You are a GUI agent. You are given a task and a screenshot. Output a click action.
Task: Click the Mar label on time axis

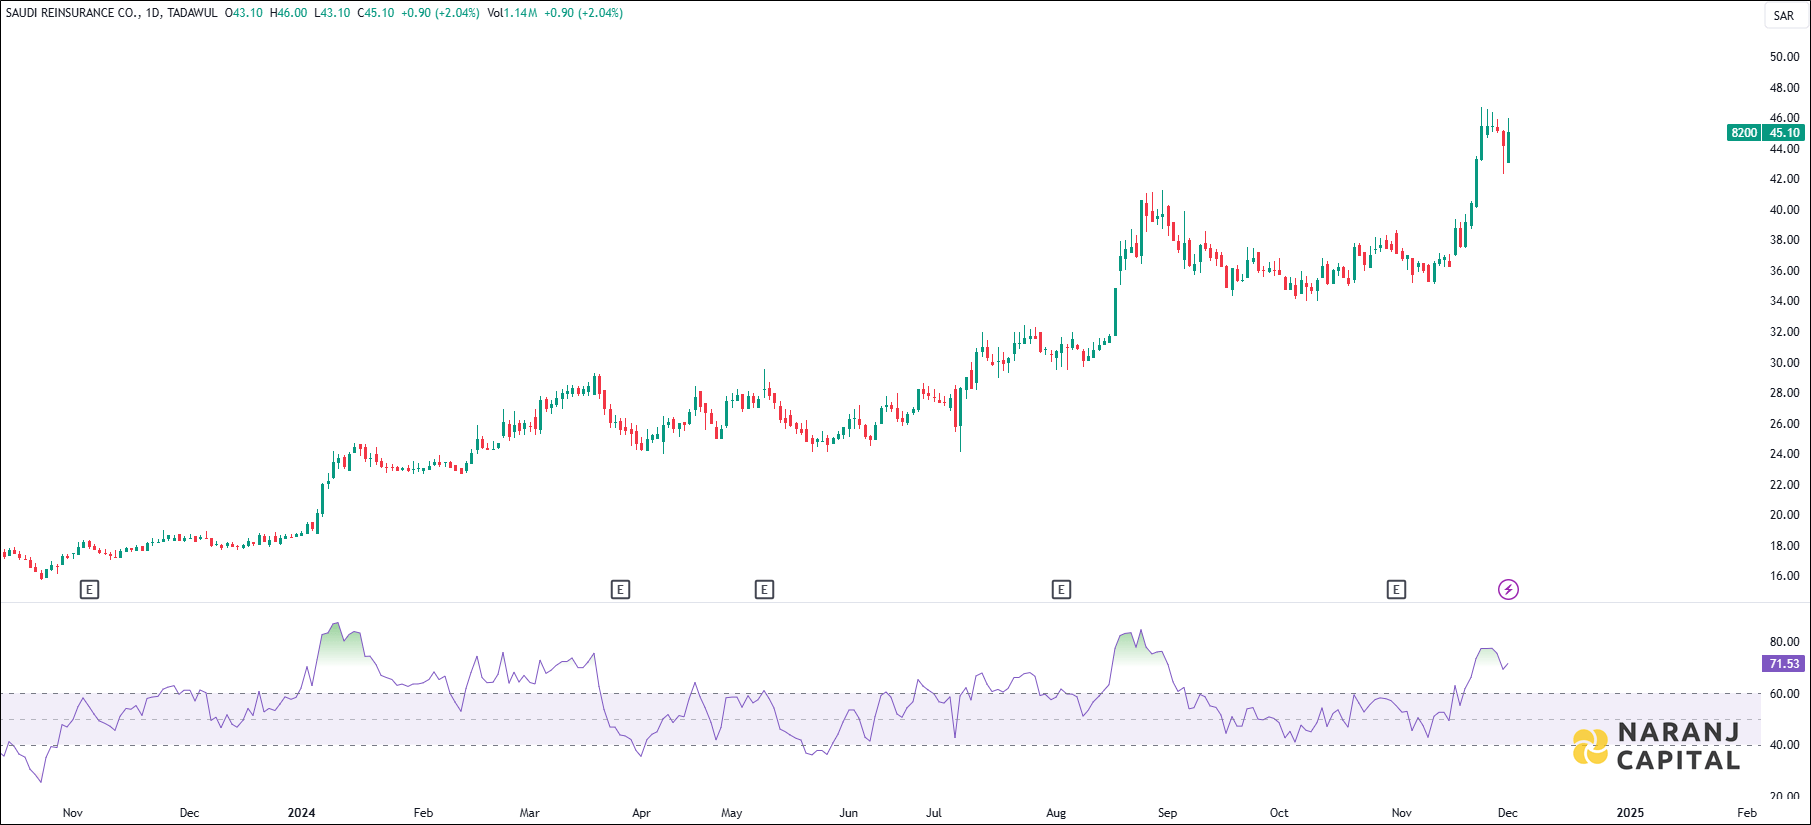tap(529, 813)
